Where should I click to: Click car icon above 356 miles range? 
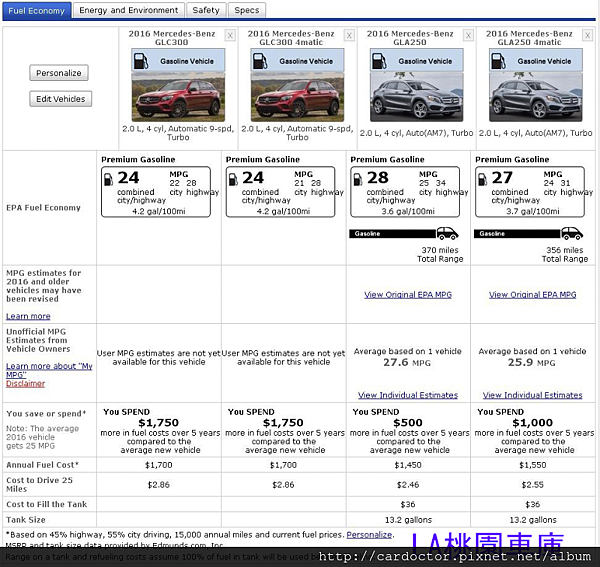572,233
